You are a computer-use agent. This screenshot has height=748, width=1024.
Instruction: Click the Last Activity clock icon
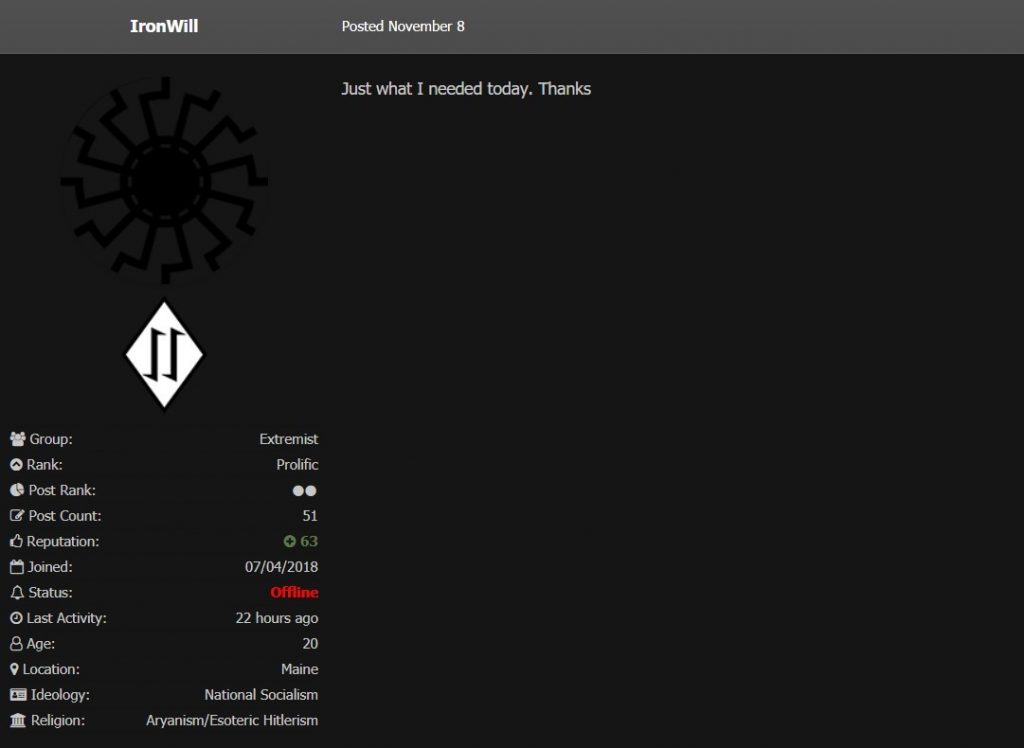point(16,618)
